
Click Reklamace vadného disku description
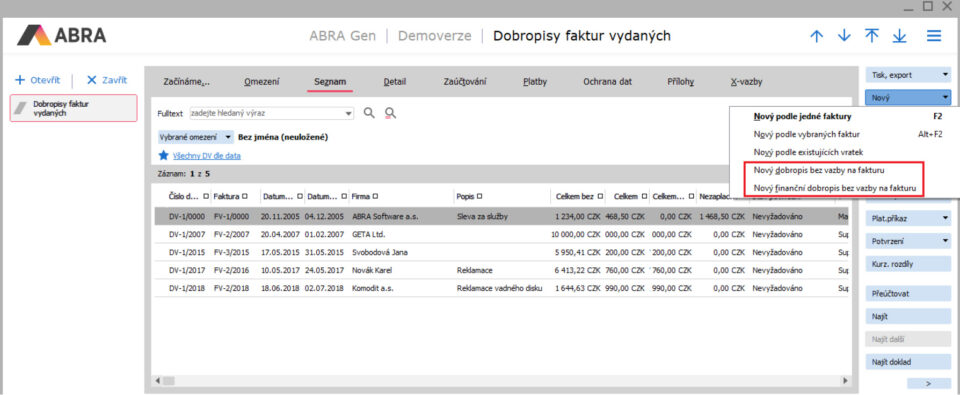point(500,288)
